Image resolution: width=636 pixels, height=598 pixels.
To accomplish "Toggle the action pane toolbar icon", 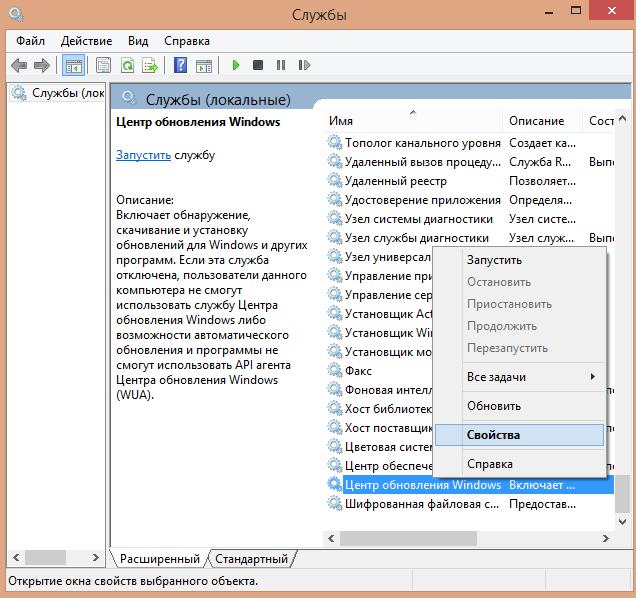I will point(204,65).
